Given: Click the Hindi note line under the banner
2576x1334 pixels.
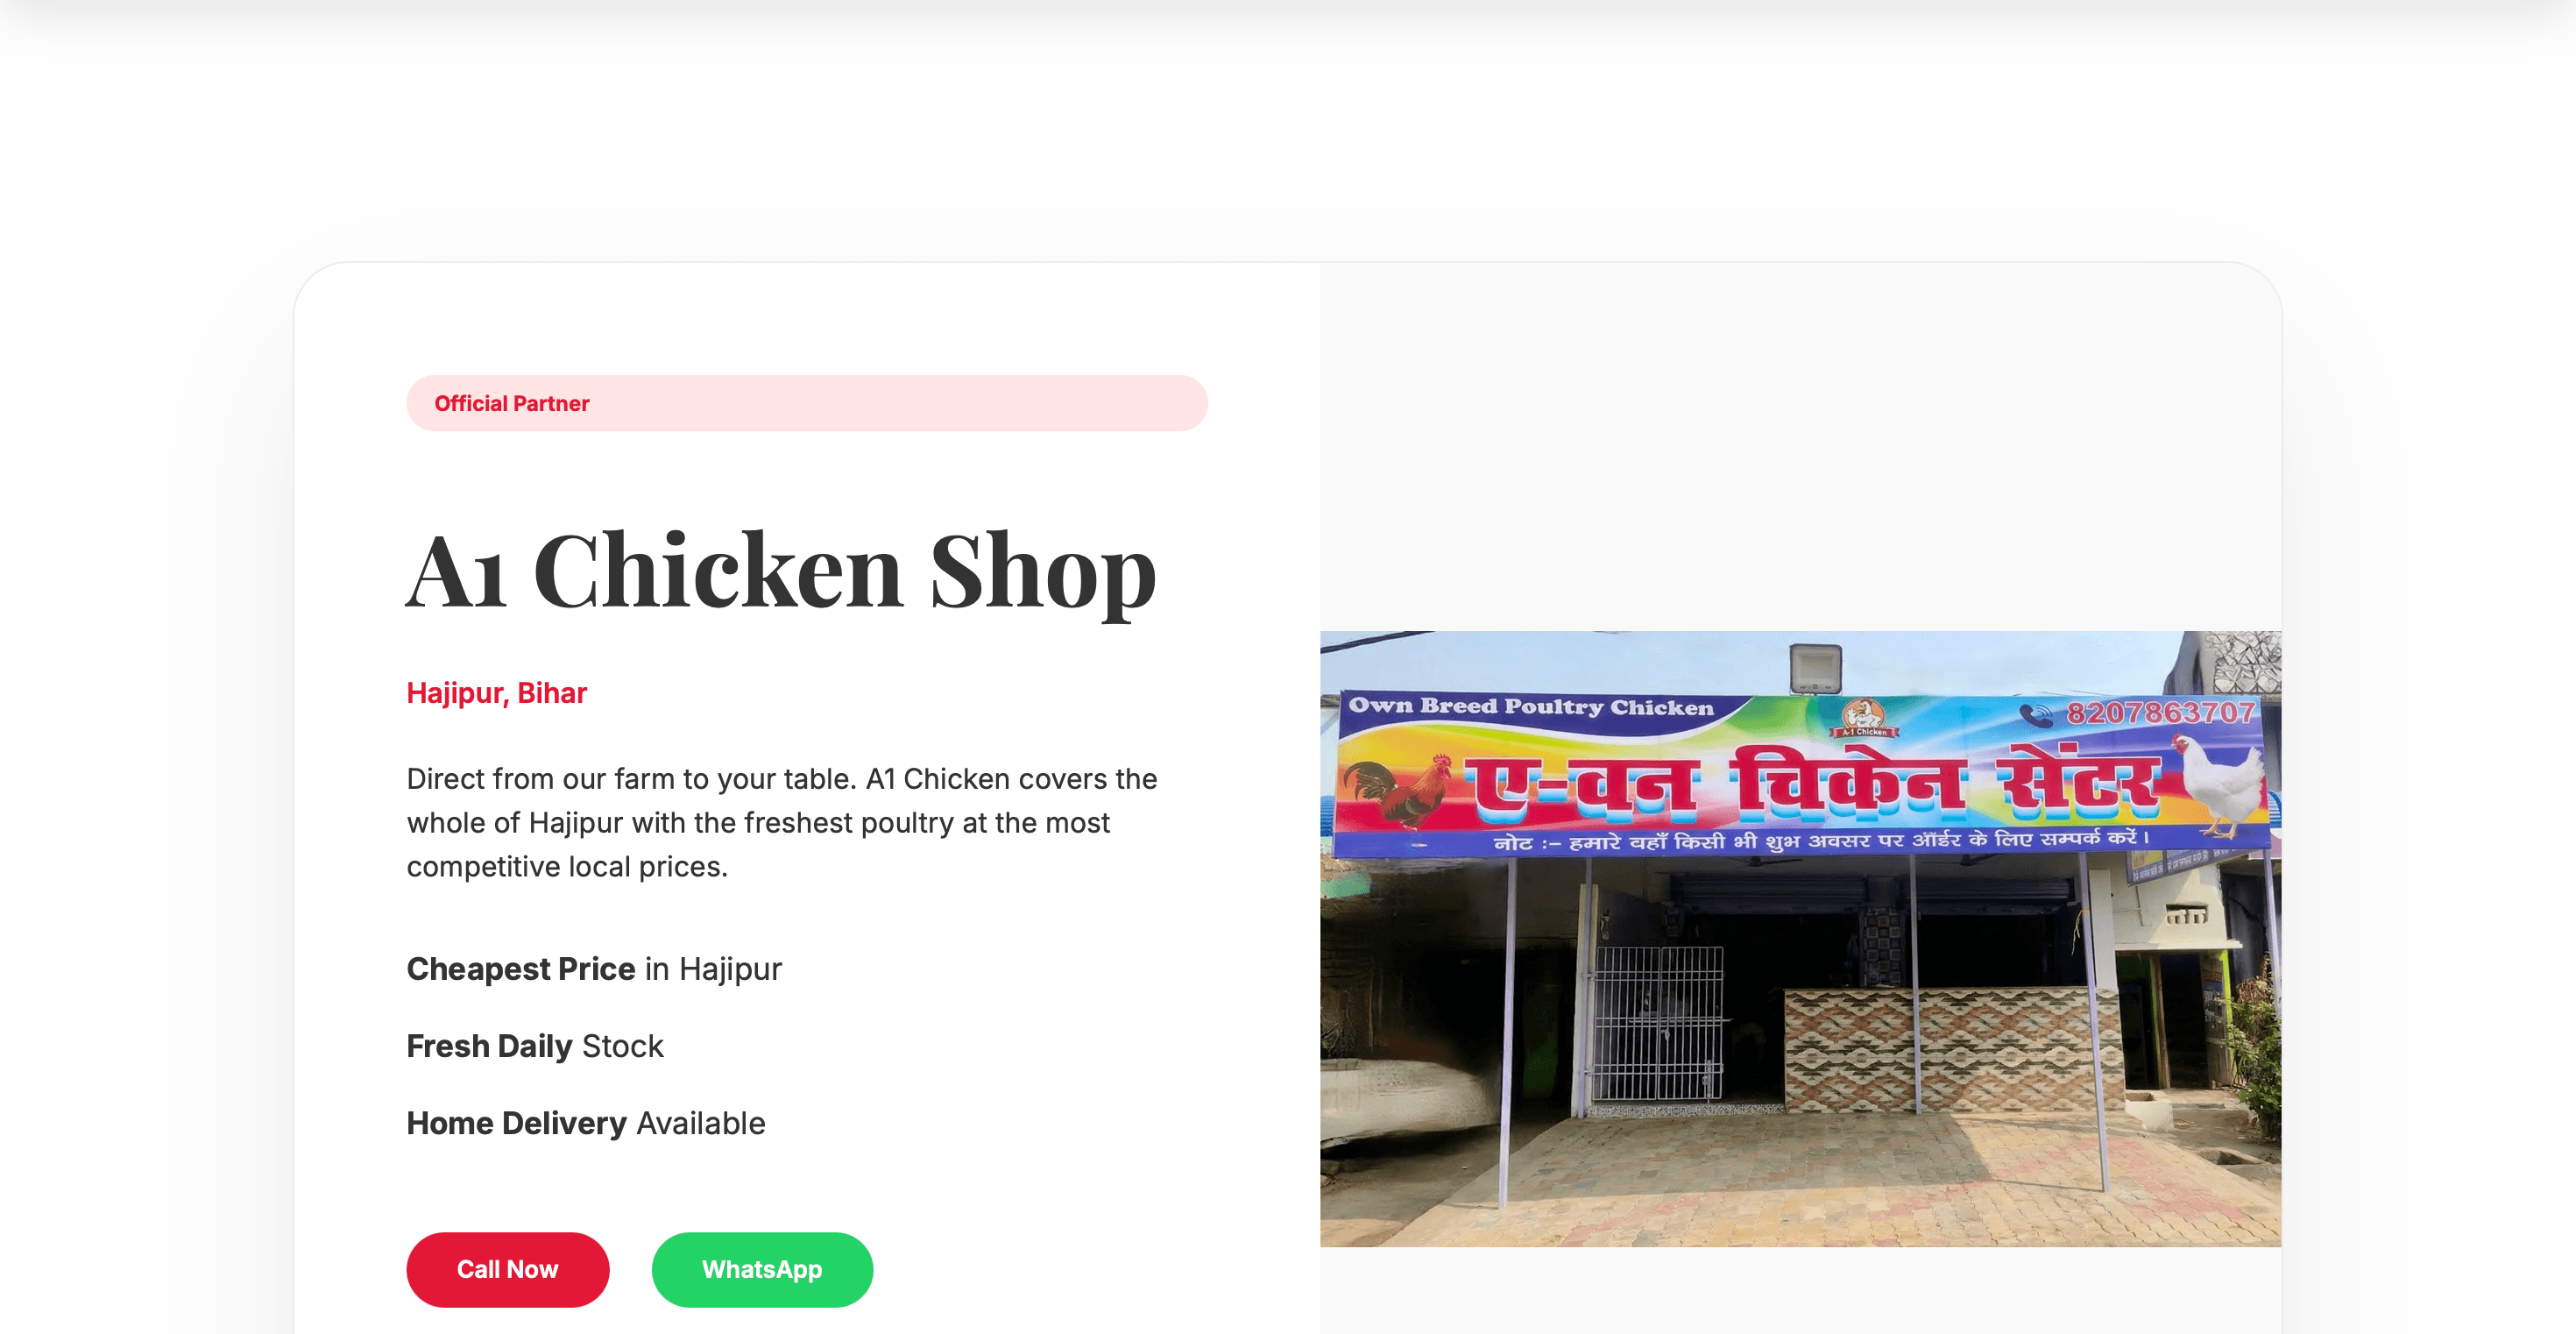Looking at the screenshot, I should 1820,841.
